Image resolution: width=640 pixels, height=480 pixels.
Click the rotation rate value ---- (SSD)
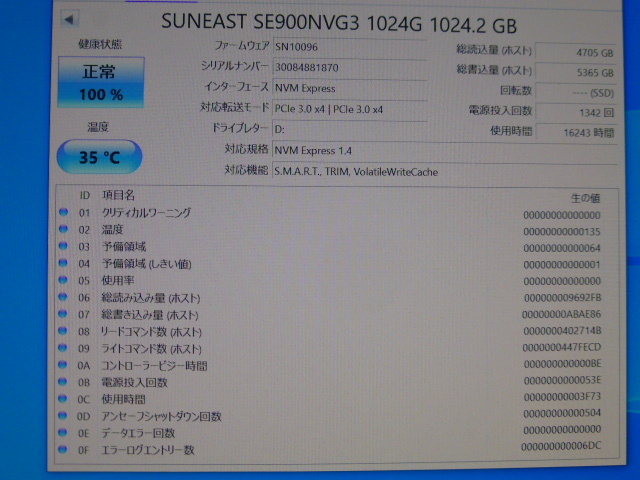(576, 93)
